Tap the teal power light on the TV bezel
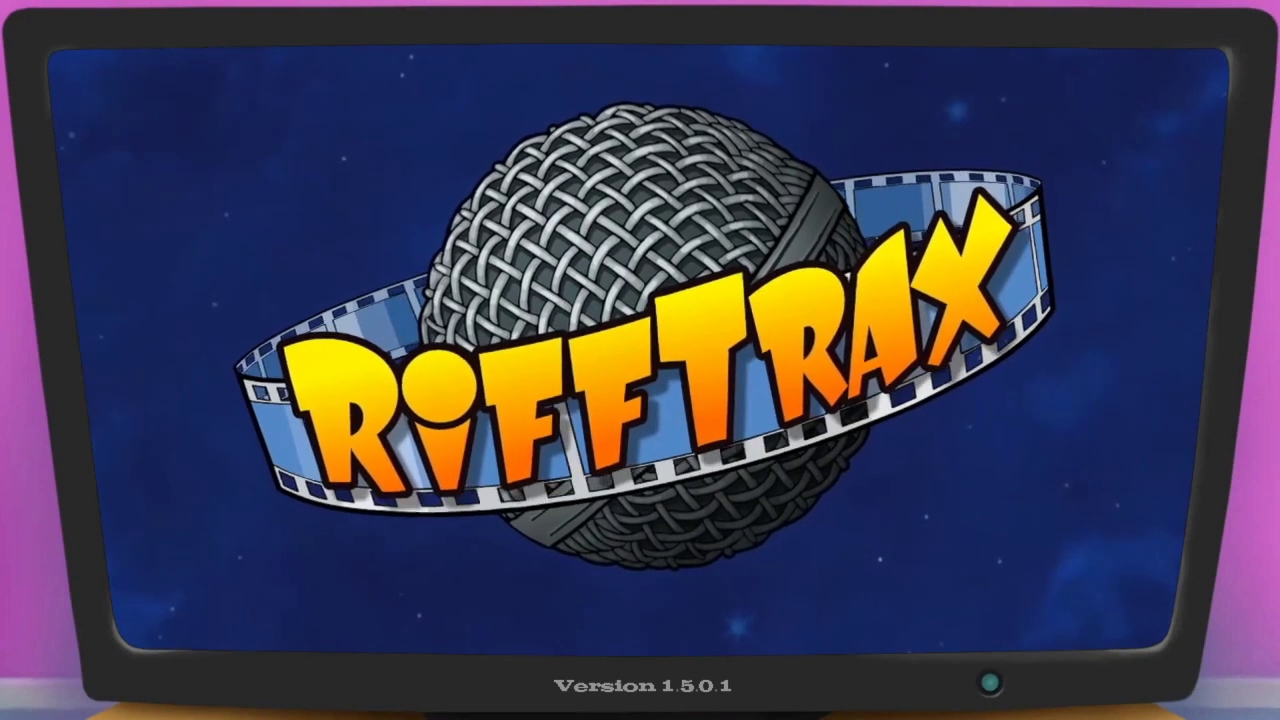 click(990, 684)
